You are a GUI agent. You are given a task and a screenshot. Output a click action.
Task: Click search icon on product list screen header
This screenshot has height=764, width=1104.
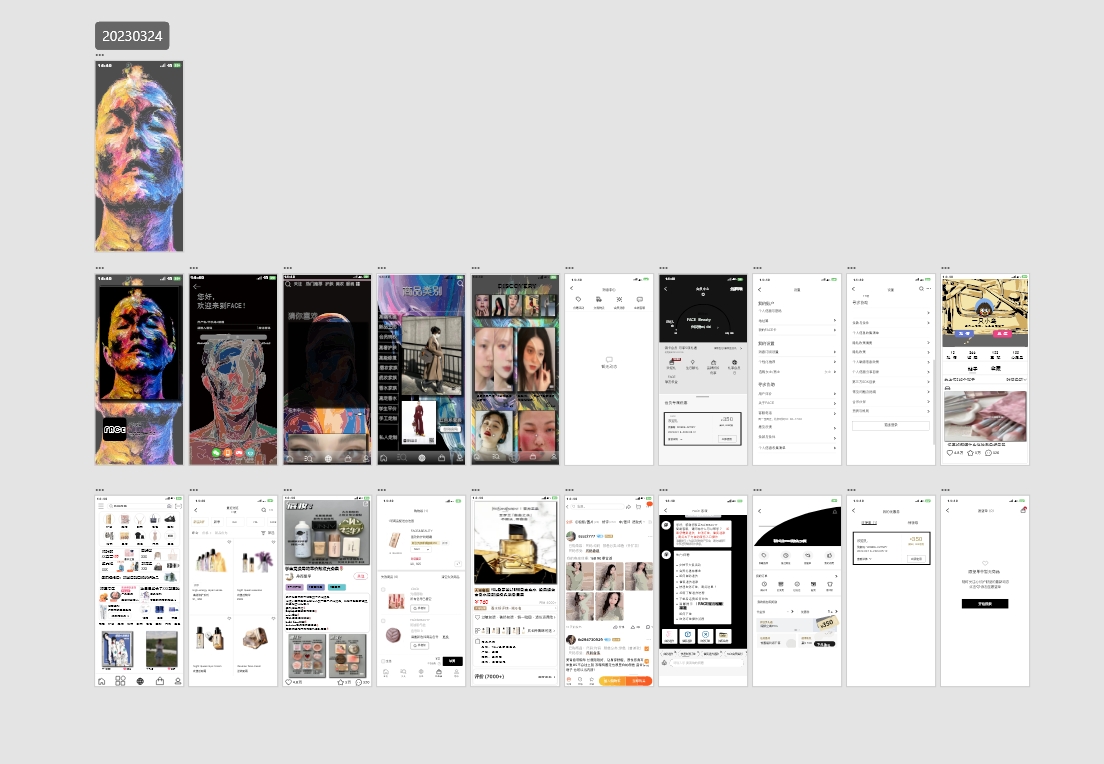264,510
